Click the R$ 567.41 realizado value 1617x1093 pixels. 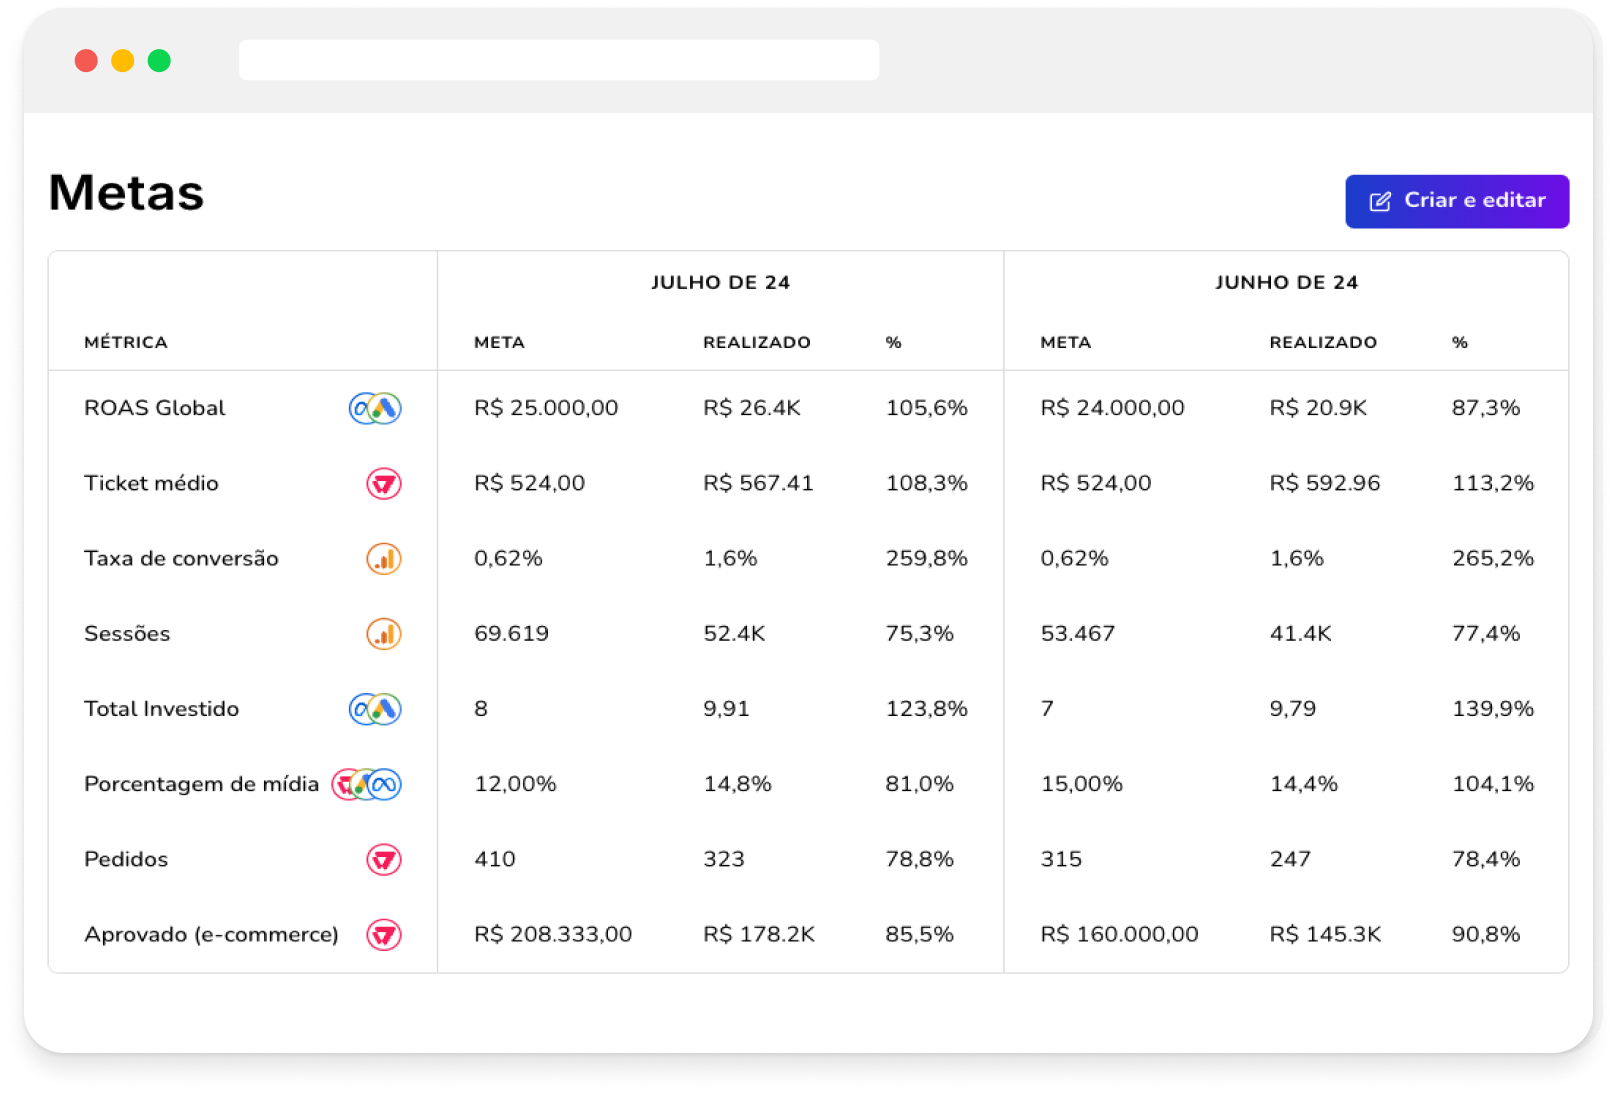pos(758,483)
